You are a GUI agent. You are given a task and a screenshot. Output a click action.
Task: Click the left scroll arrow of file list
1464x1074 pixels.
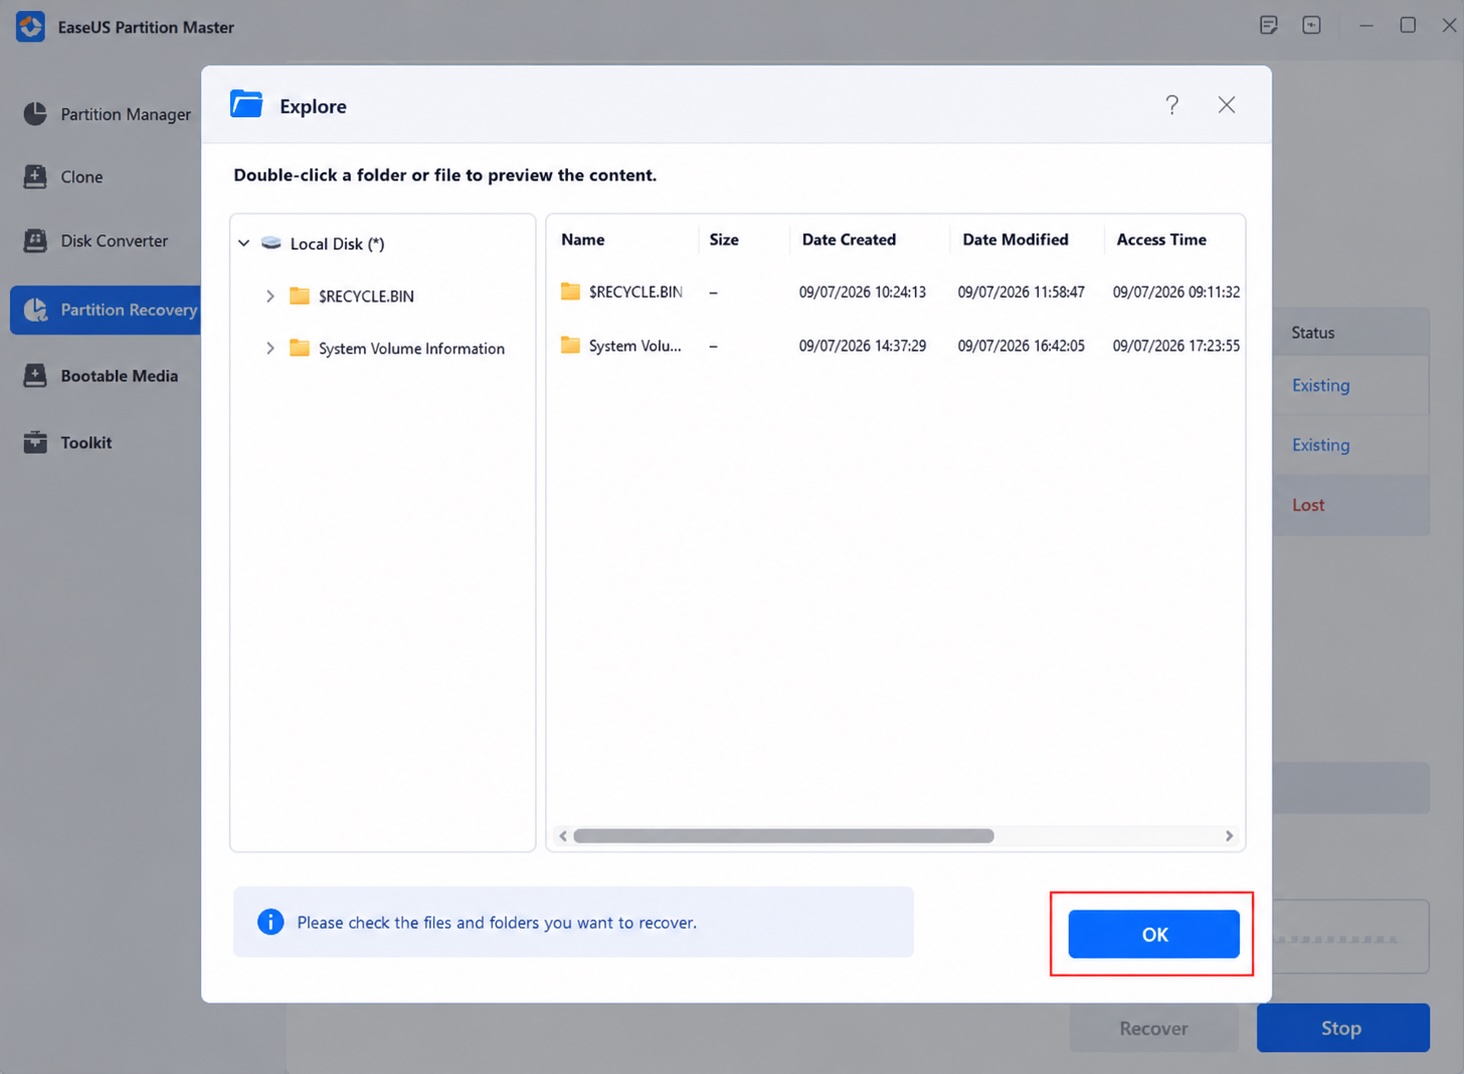coord(563,836)
